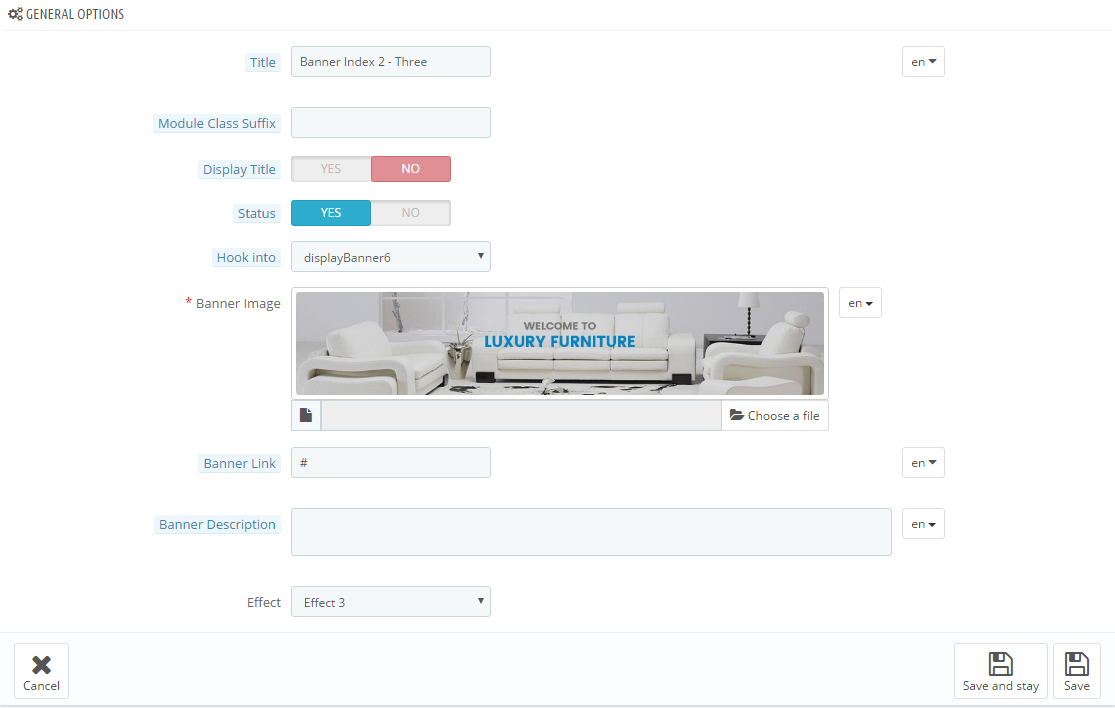Open the Title language en dropdown

click(x=923, y=62)
